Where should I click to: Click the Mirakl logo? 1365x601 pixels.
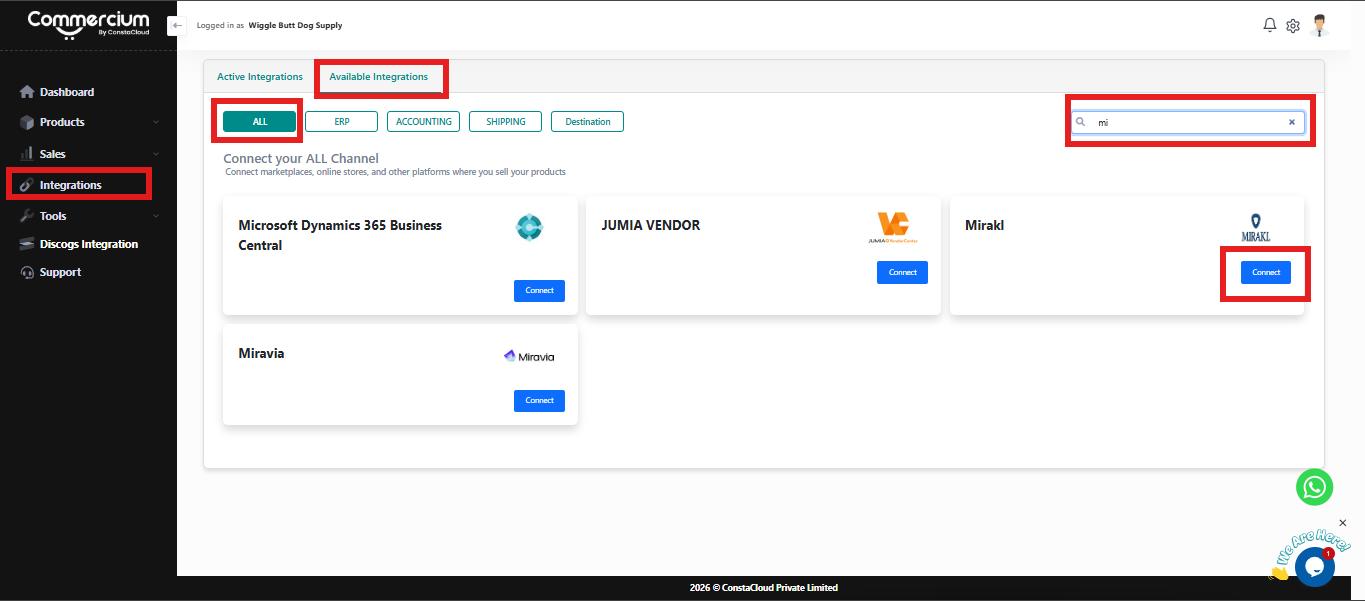tap(1256, 228)
